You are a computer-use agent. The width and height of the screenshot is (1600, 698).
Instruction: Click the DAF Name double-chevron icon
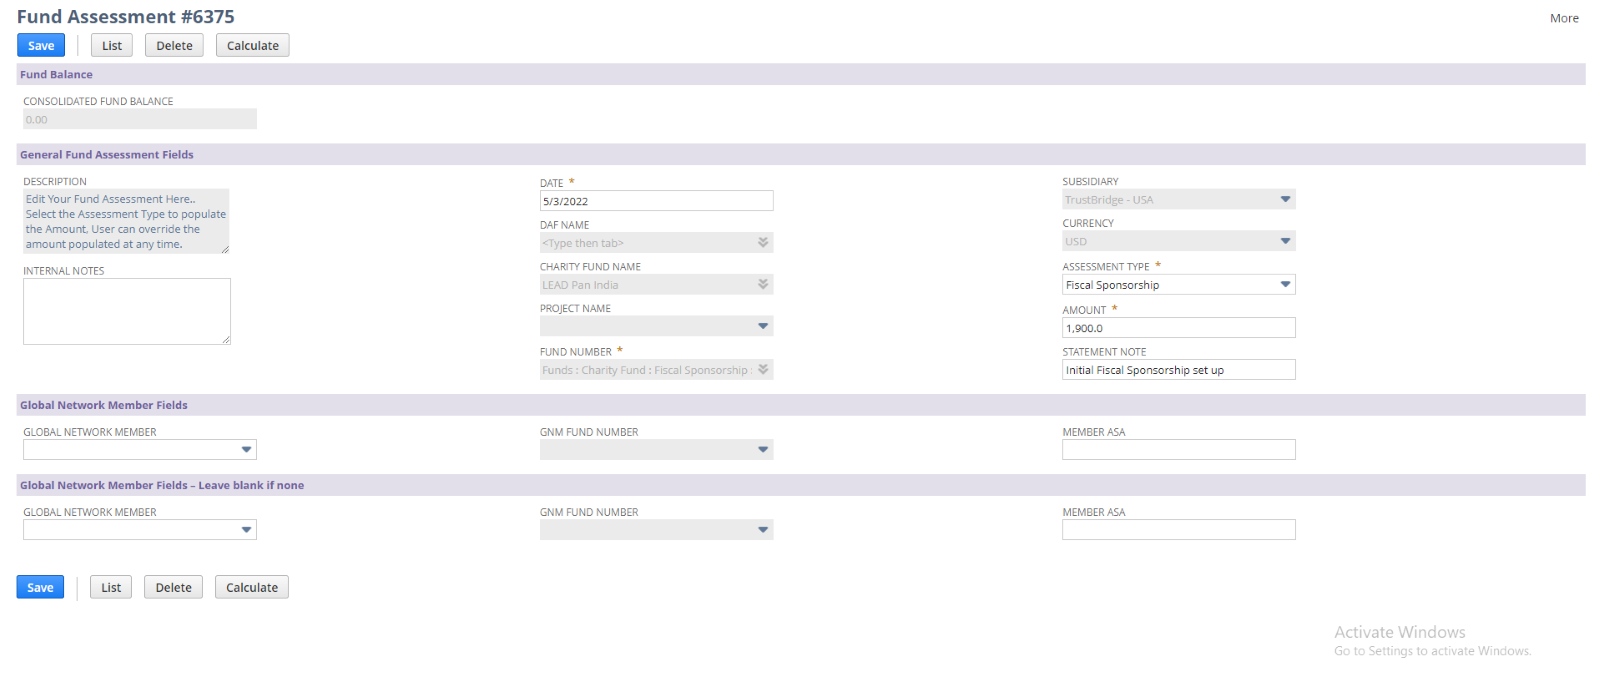(x=763, y=243)
